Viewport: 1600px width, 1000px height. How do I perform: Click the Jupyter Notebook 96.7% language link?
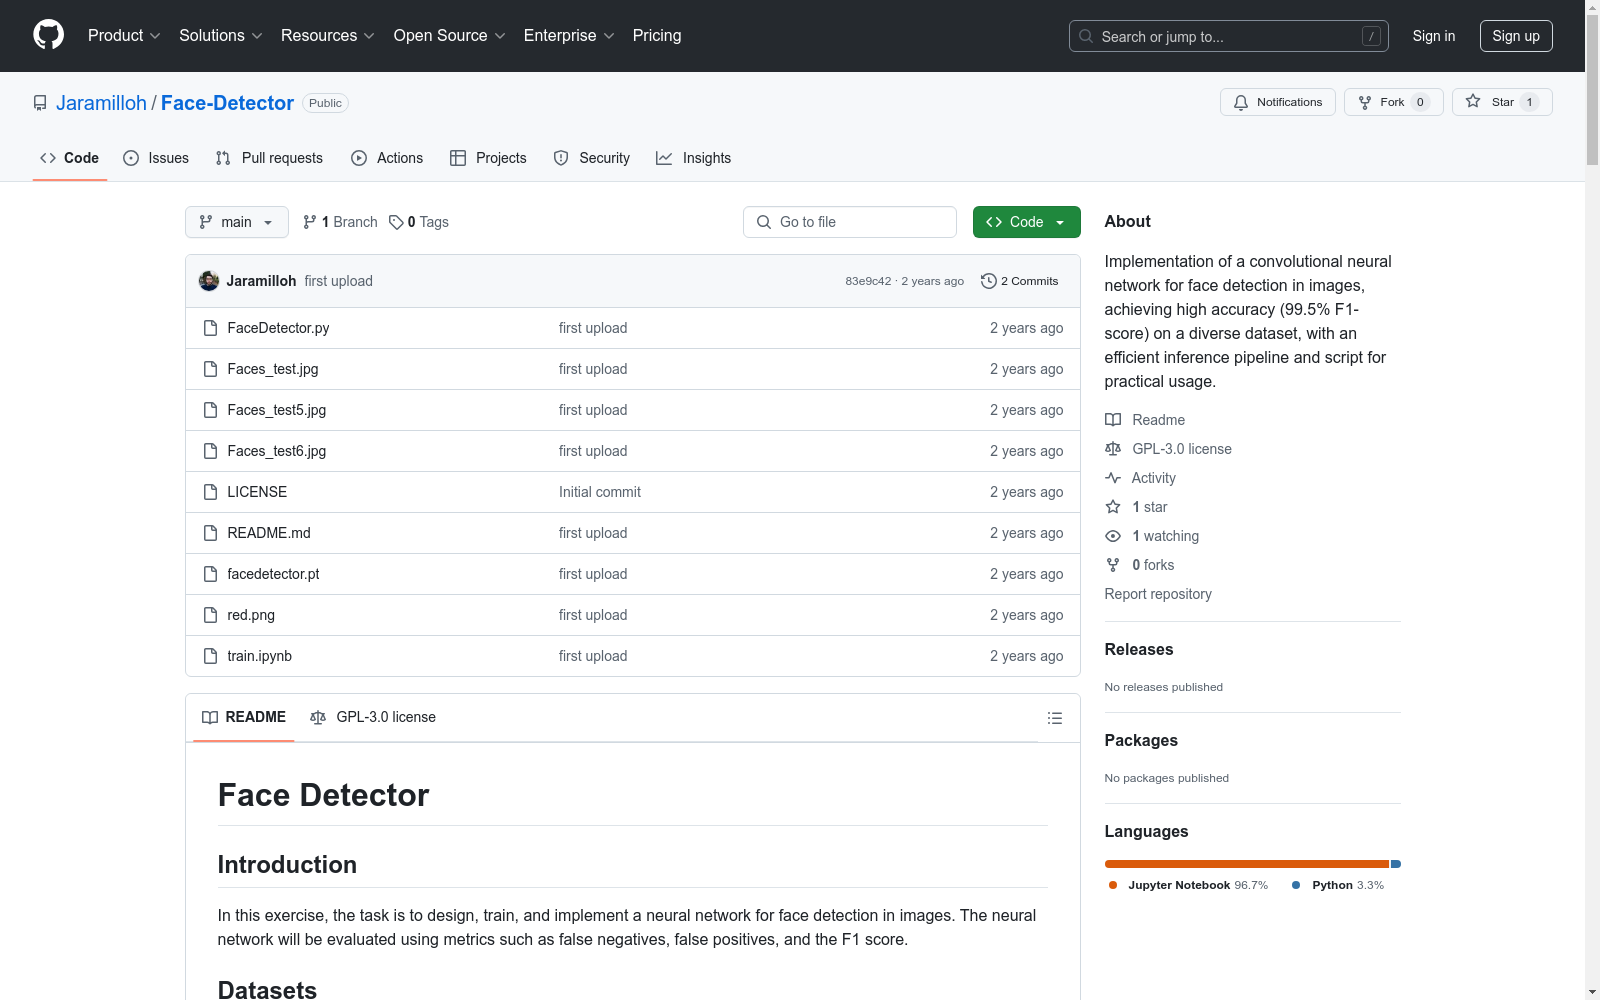point(1189,885)
